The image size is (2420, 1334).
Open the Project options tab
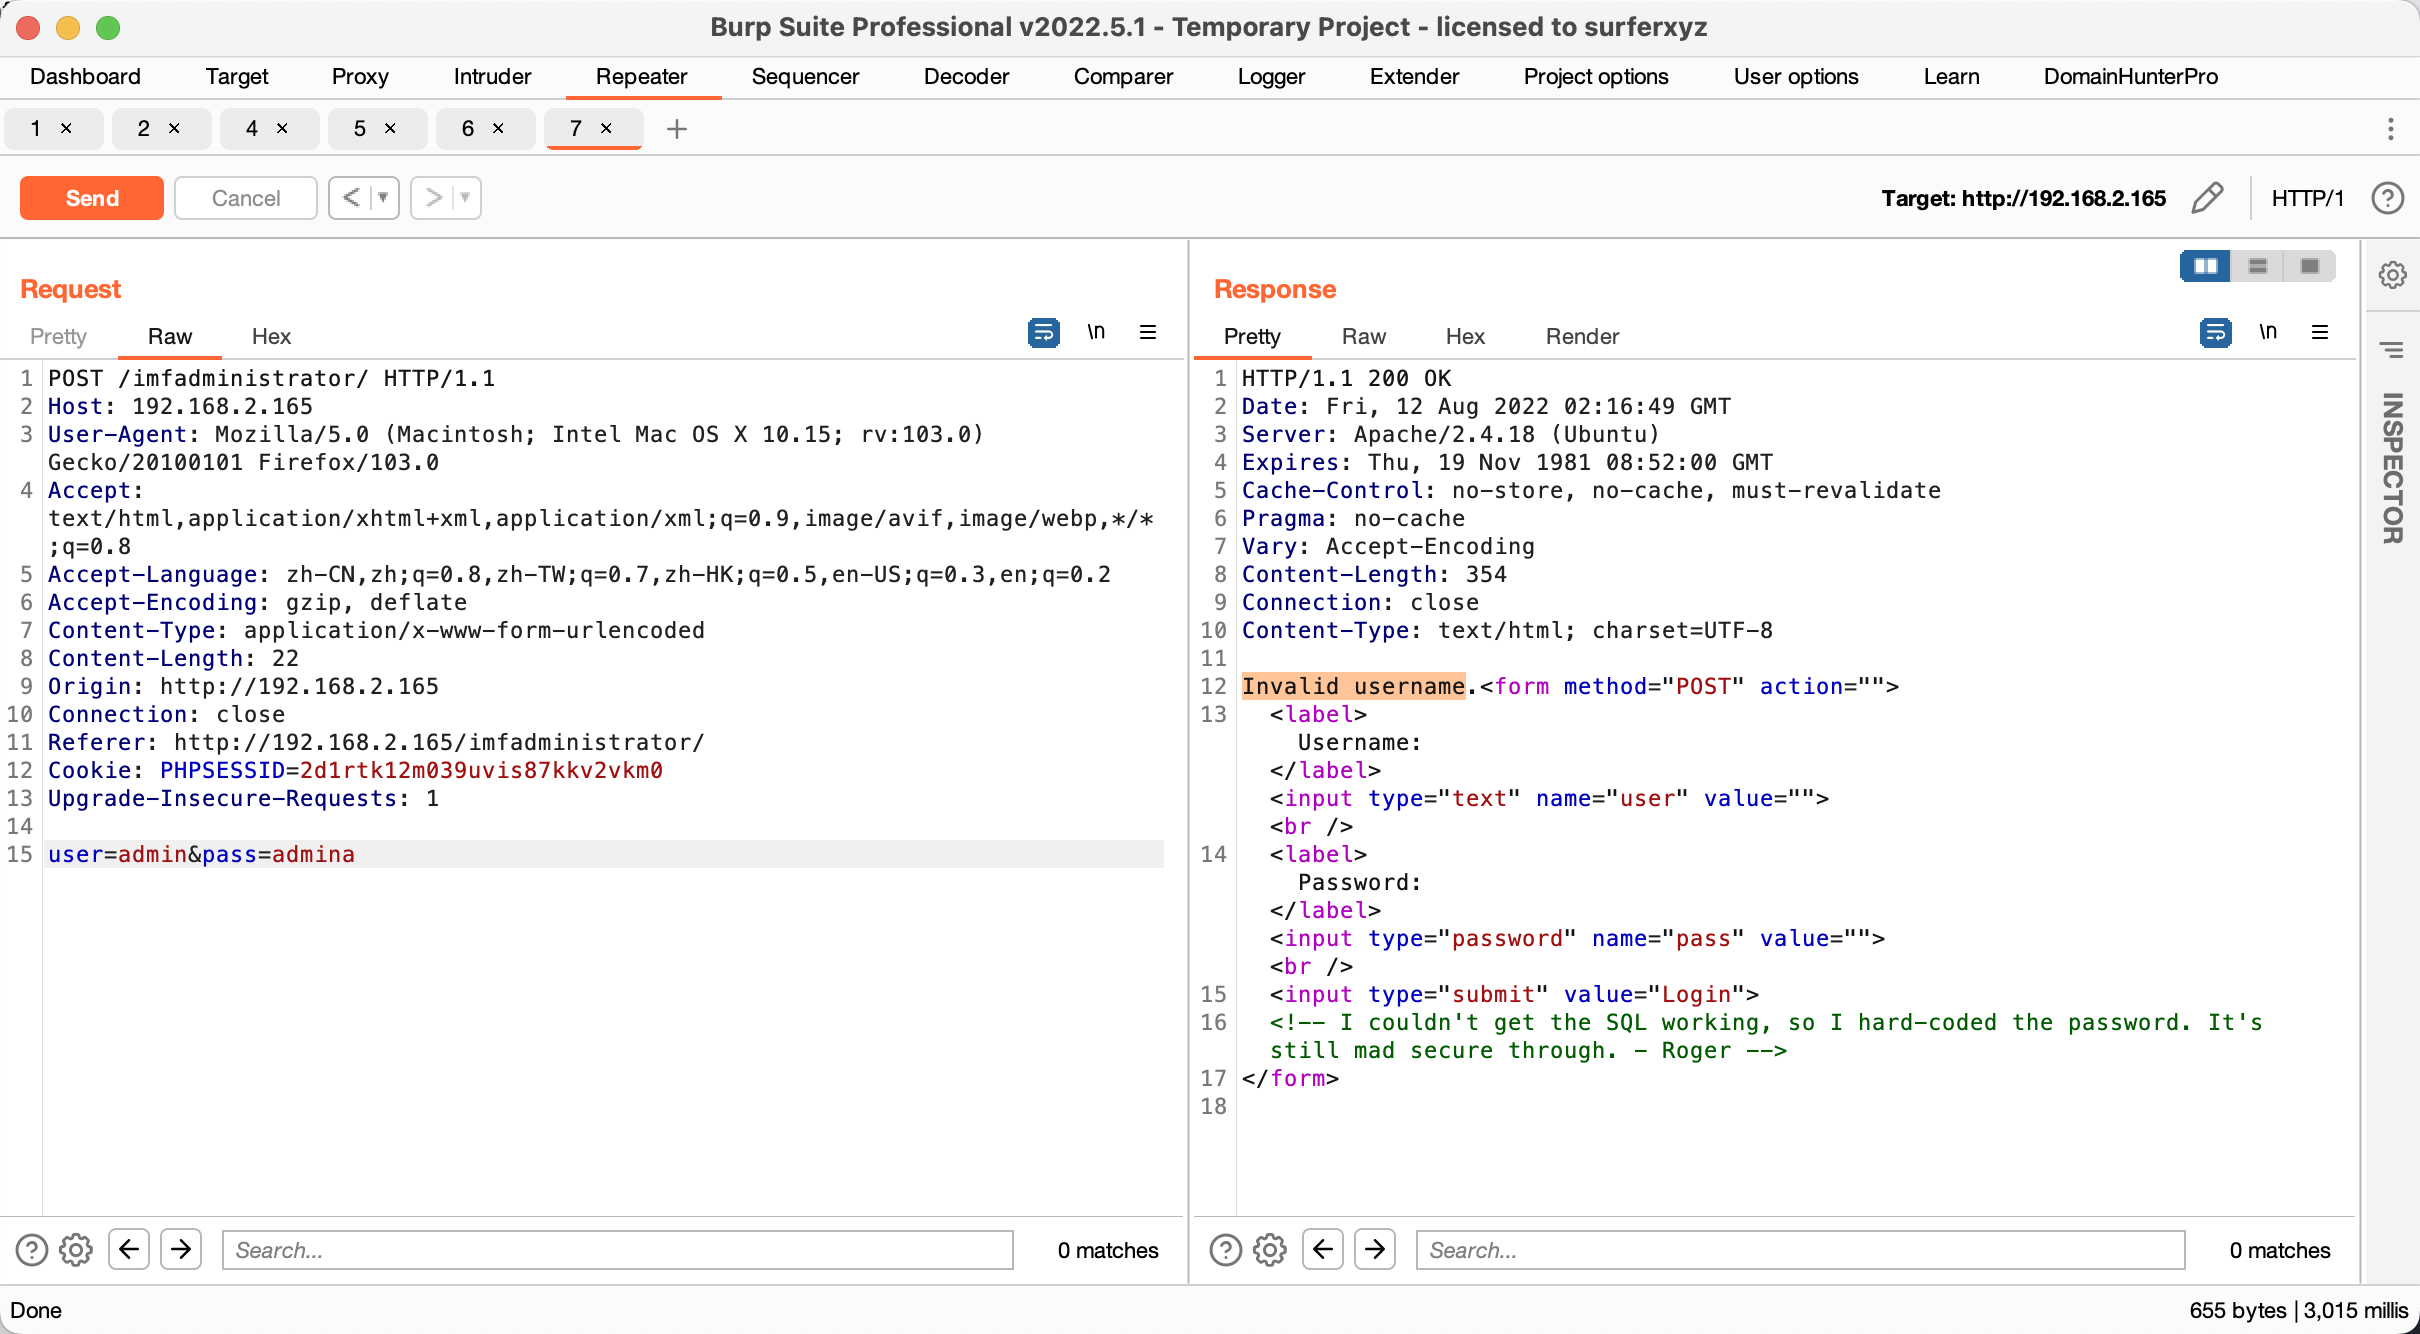(1596, 76)
